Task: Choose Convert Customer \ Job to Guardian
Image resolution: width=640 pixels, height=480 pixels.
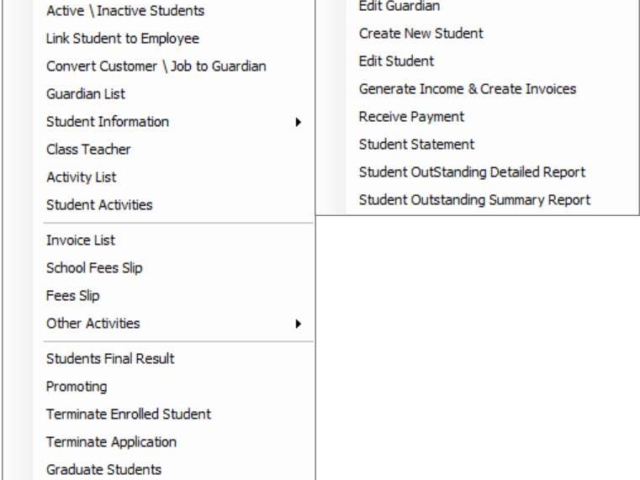Action: (x=156, y=66)
